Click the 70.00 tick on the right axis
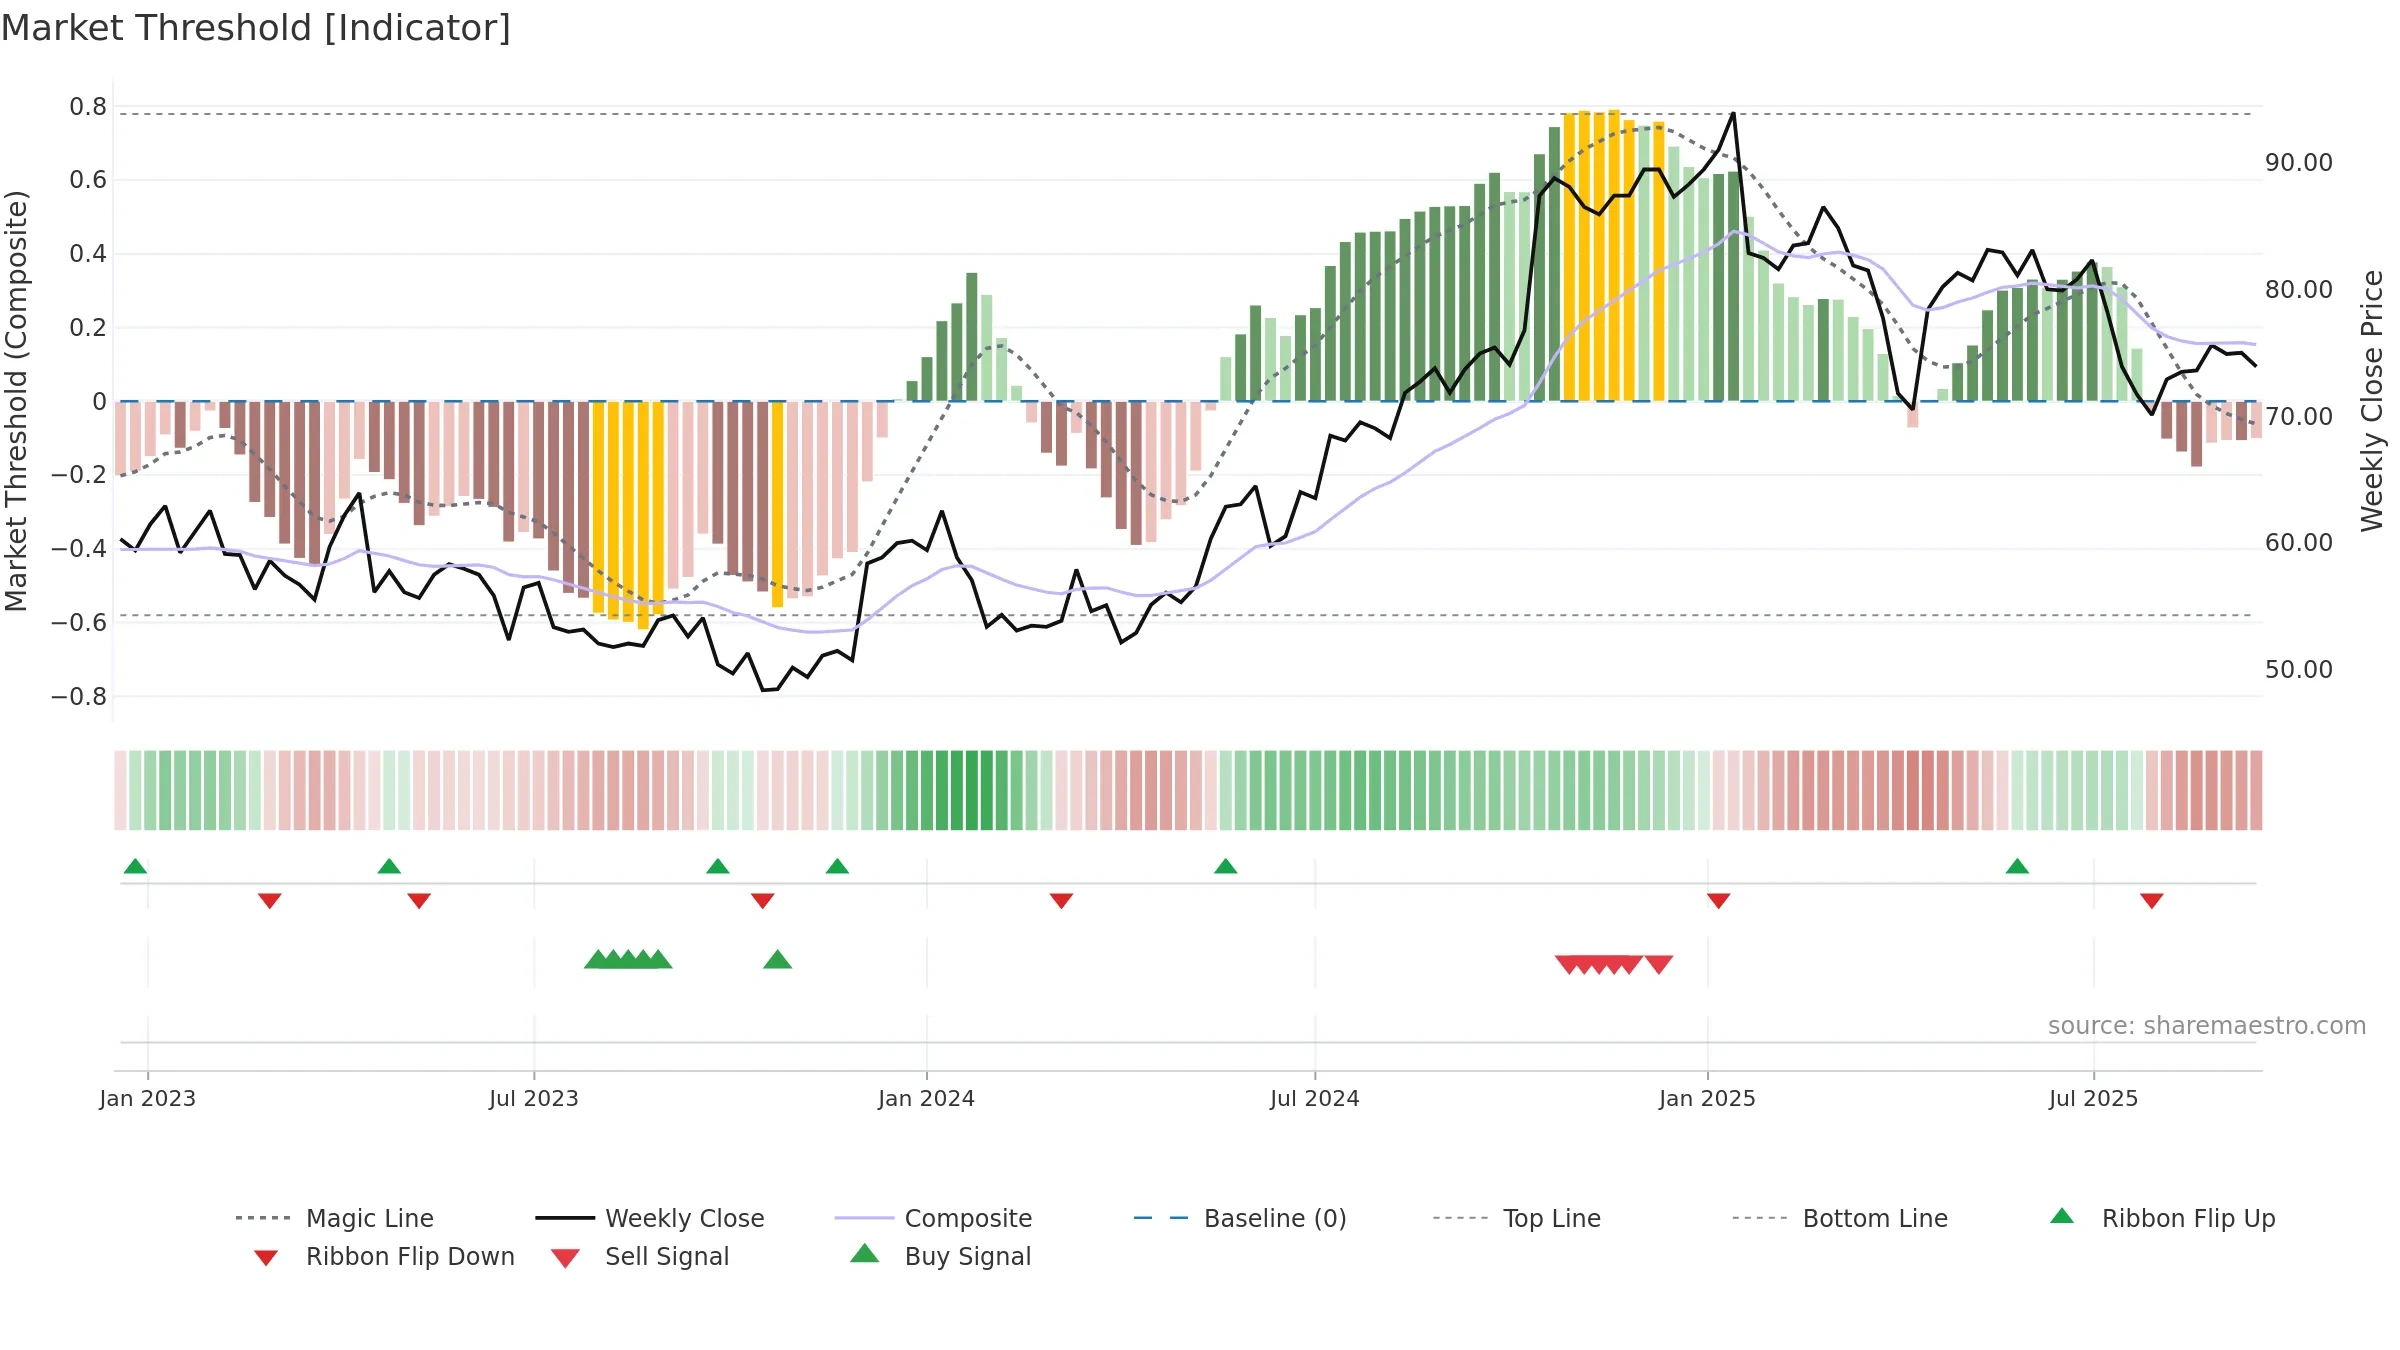The image size is (2400, 1350). click(2299, 417)
